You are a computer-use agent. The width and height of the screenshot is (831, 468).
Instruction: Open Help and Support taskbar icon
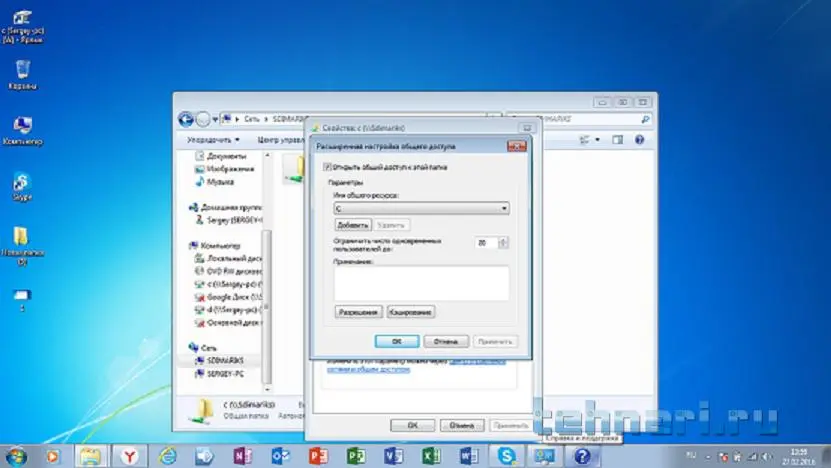(582, 456)
